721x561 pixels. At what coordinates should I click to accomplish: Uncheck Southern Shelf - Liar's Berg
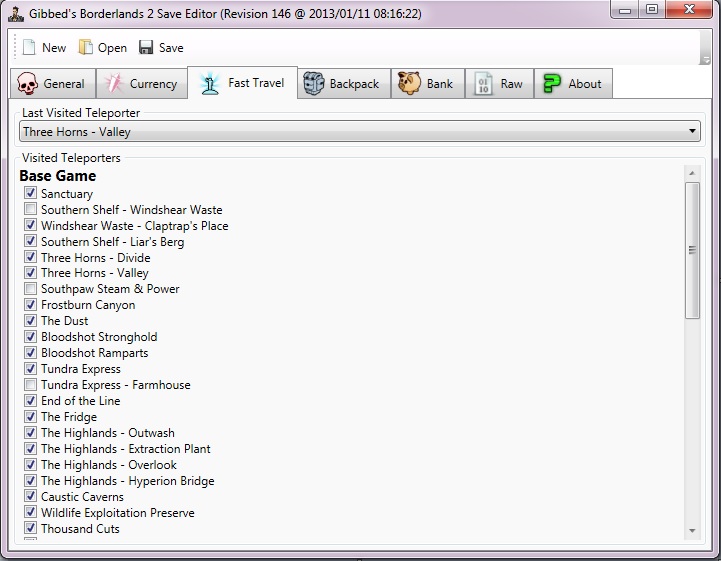click(x=30, y=240)
